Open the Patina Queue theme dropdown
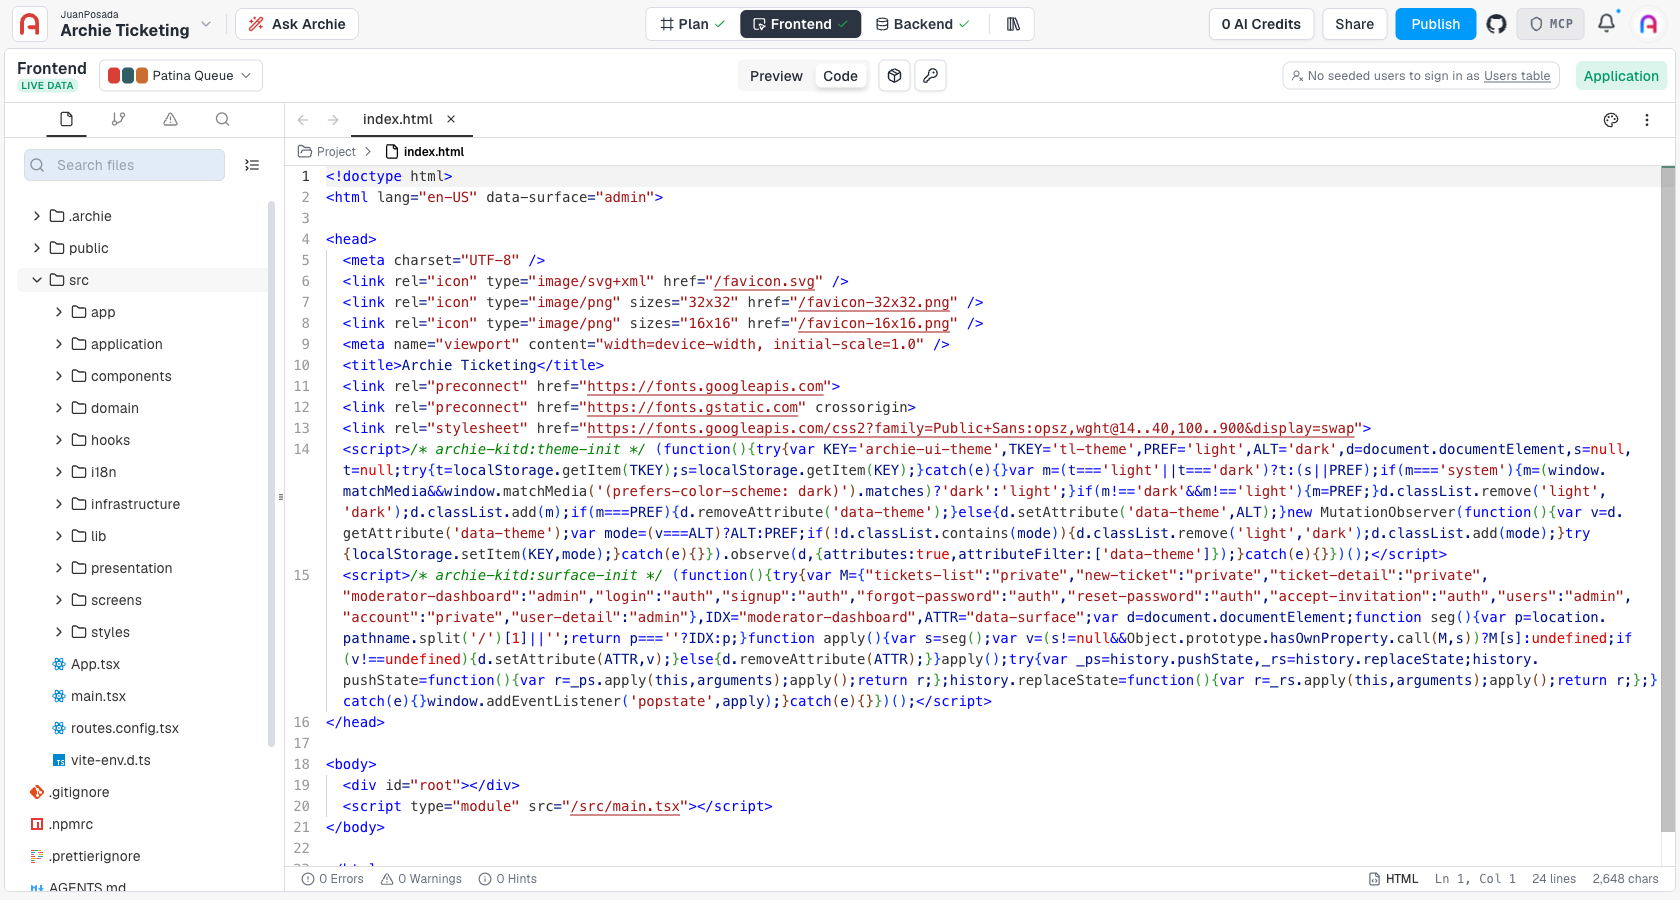Viewport: 1680px width, 900px height. pyautogui.click(x=181, y=76)
